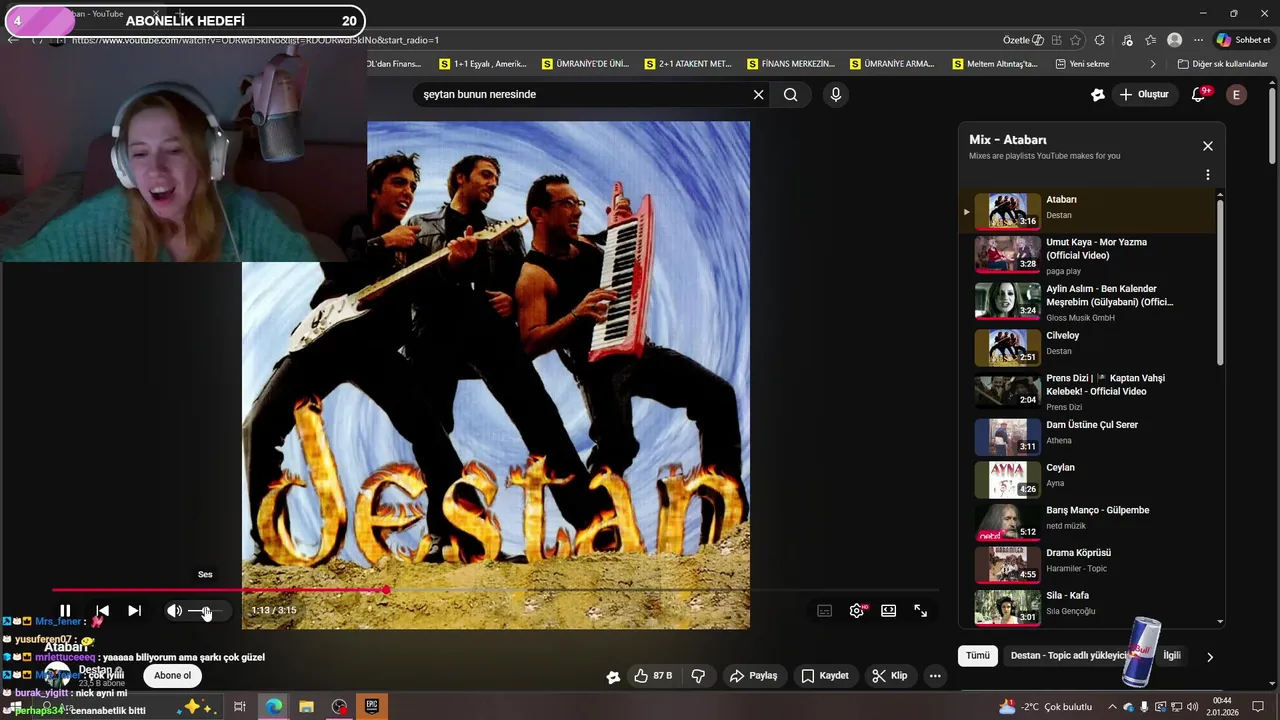The width and height of the screenshot is (1280, 720).
Task: Expand more bookmarks chevron
Action: coord(1153,64)
